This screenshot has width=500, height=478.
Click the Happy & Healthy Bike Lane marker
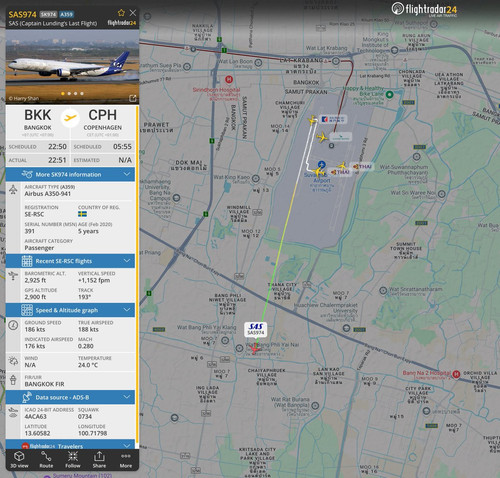389,95
